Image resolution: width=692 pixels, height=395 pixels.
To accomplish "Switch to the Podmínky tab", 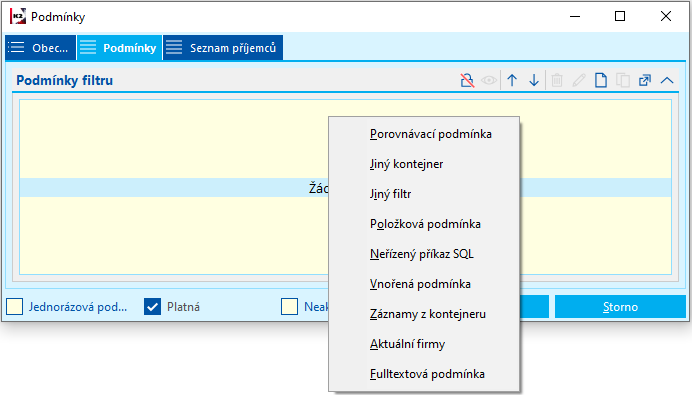I will (119, 48).
